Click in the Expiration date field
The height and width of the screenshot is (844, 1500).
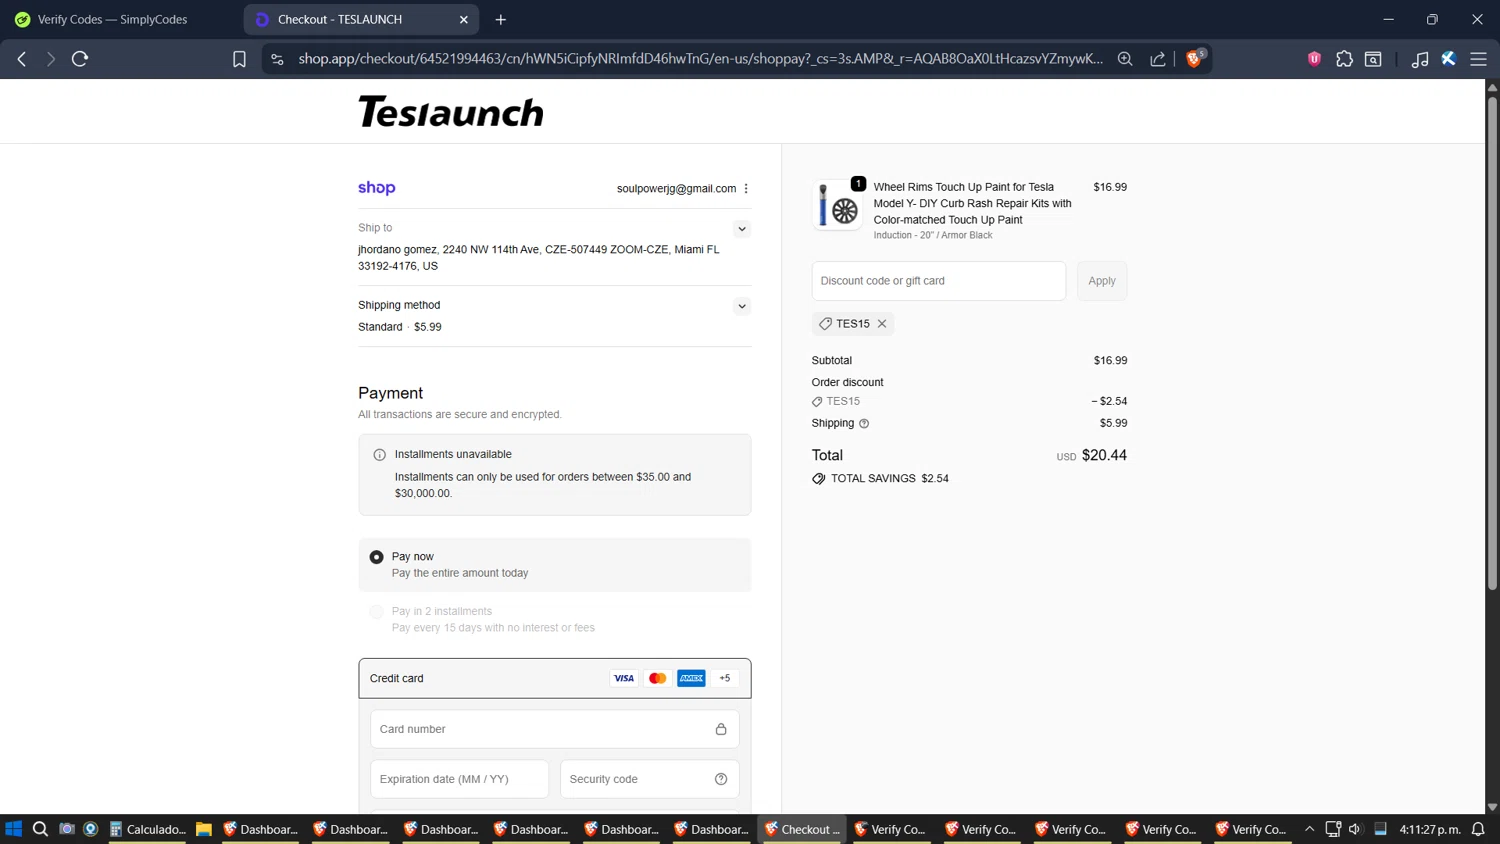(x=459, y=779)
